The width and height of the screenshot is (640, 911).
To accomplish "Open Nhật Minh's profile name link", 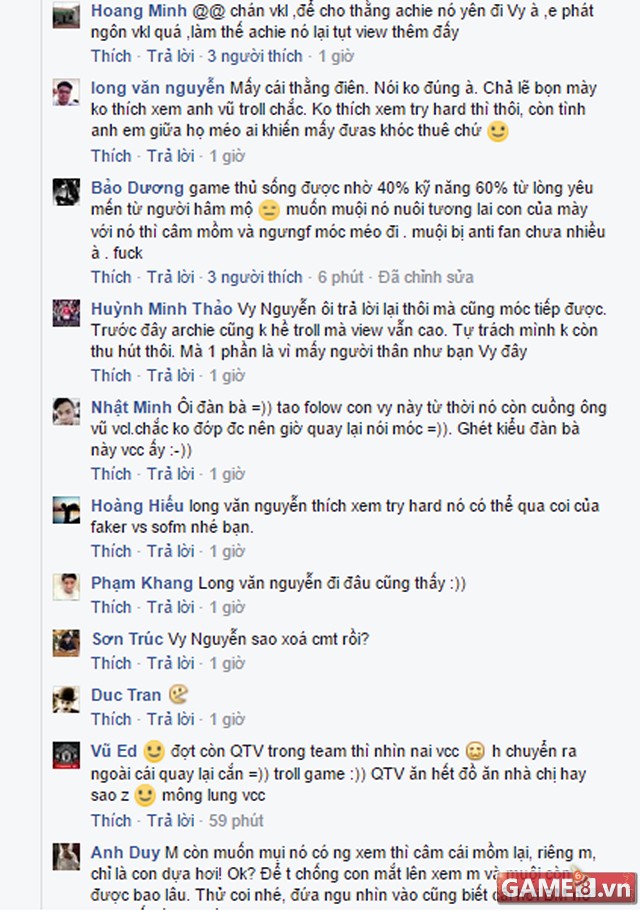I will pos(131,407).
